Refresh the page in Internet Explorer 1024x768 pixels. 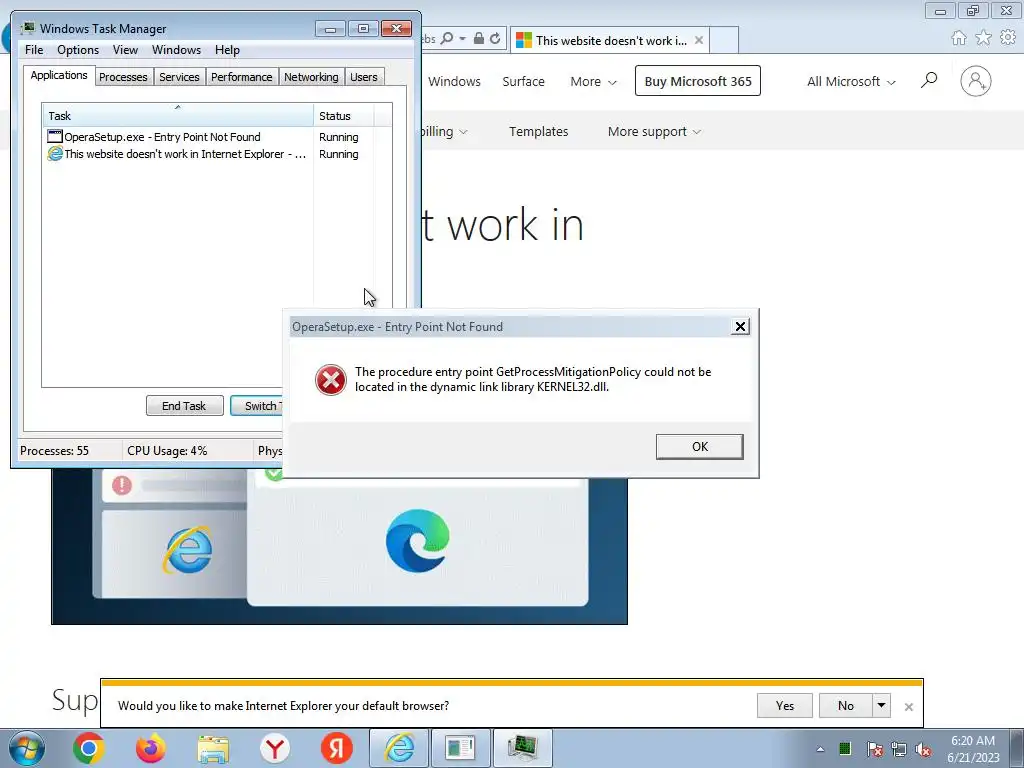click(495, 39)
